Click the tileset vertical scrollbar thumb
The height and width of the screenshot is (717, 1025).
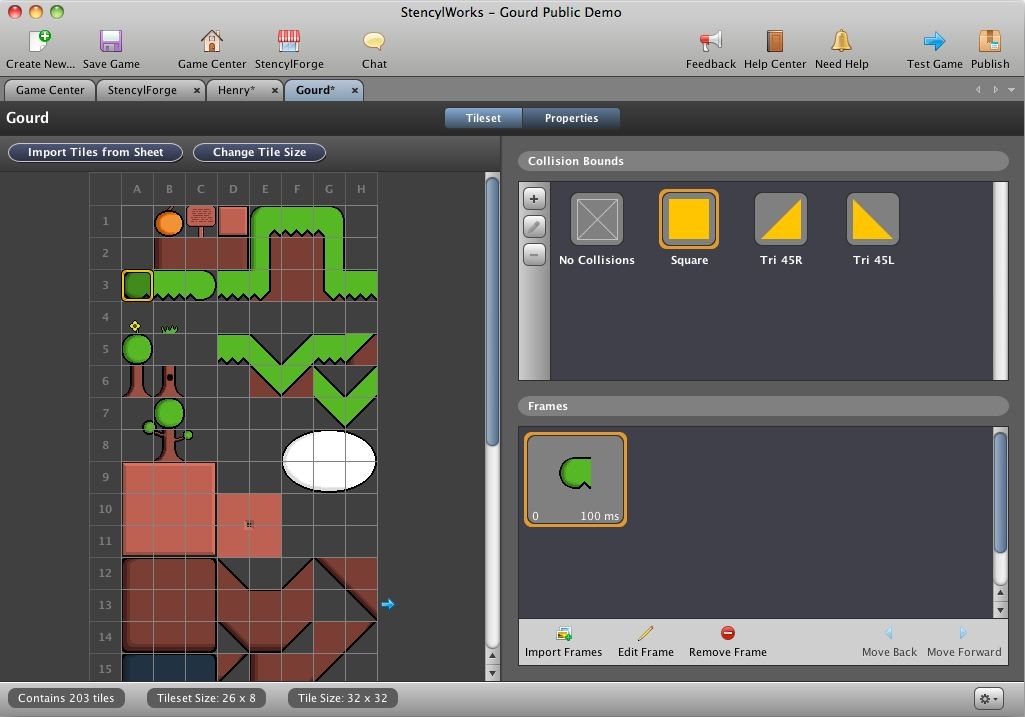492,312
